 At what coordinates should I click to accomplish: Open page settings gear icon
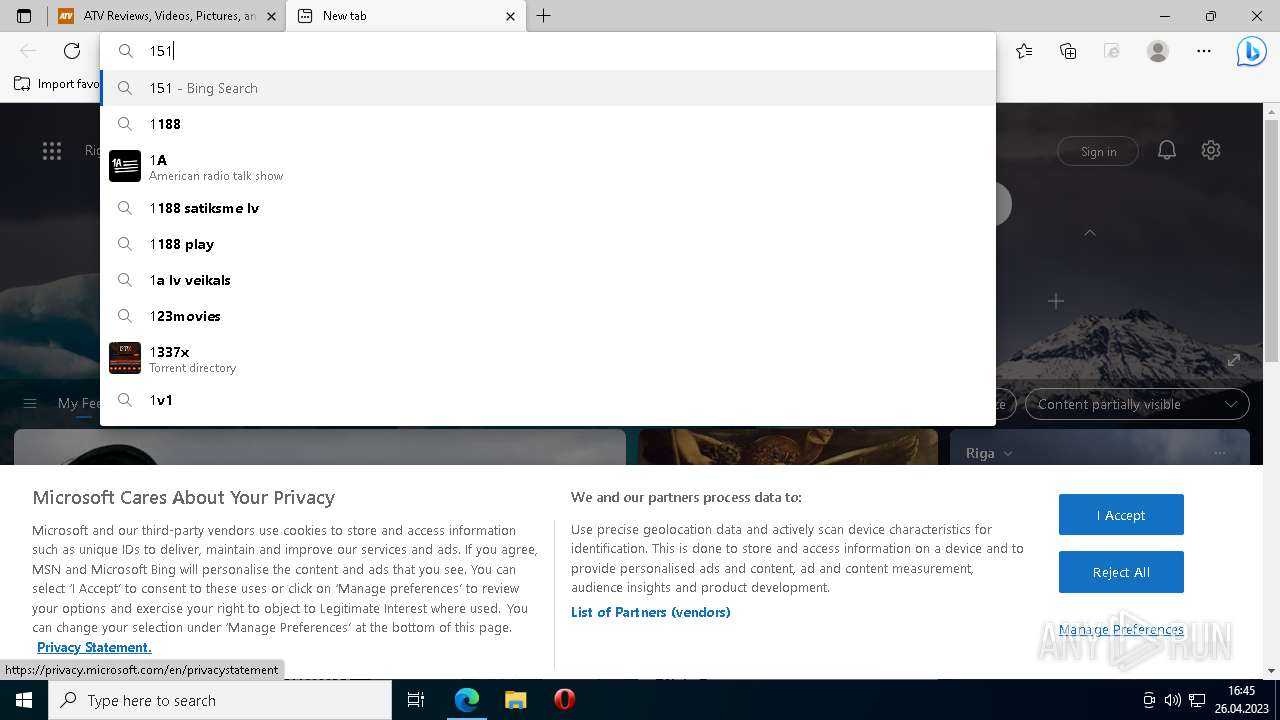click(x=1211, y=150)
